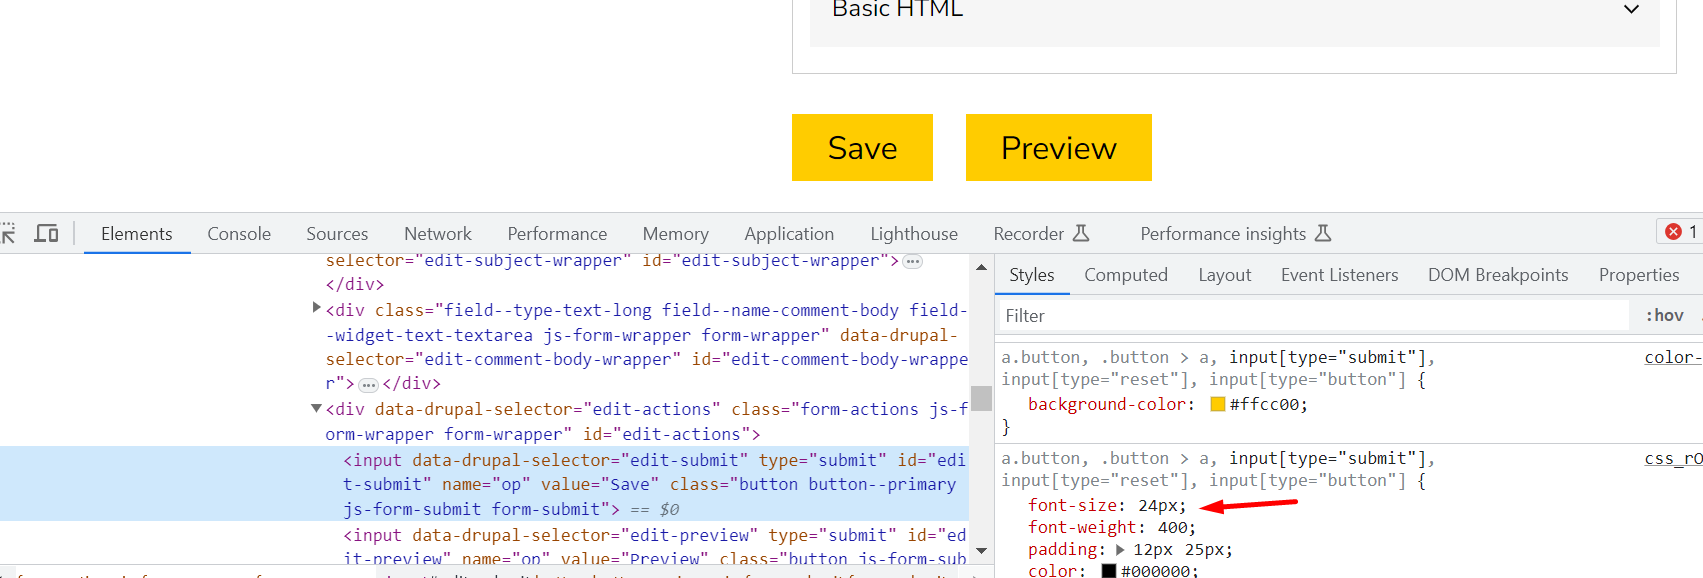Click the inspect element picker icon
1703x578 pixels.
pyautogui.click(x=8, y=233)
